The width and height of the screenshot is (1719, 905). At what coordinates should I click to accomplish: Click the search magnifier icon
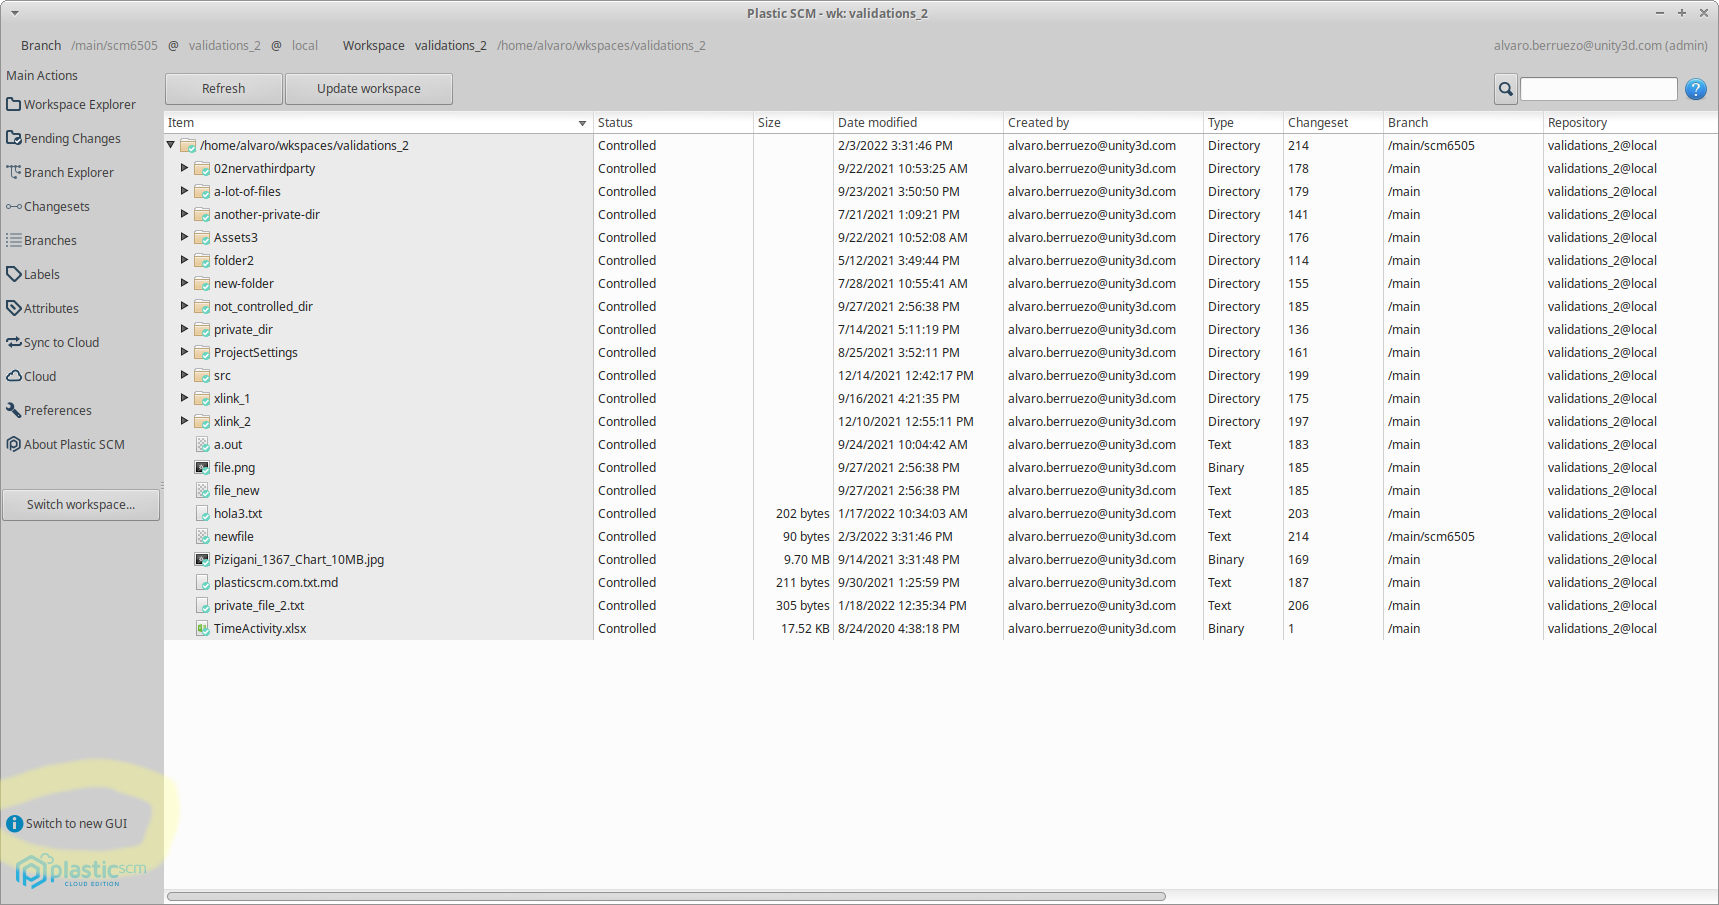pyautogui.click(x=1505, y=89)
